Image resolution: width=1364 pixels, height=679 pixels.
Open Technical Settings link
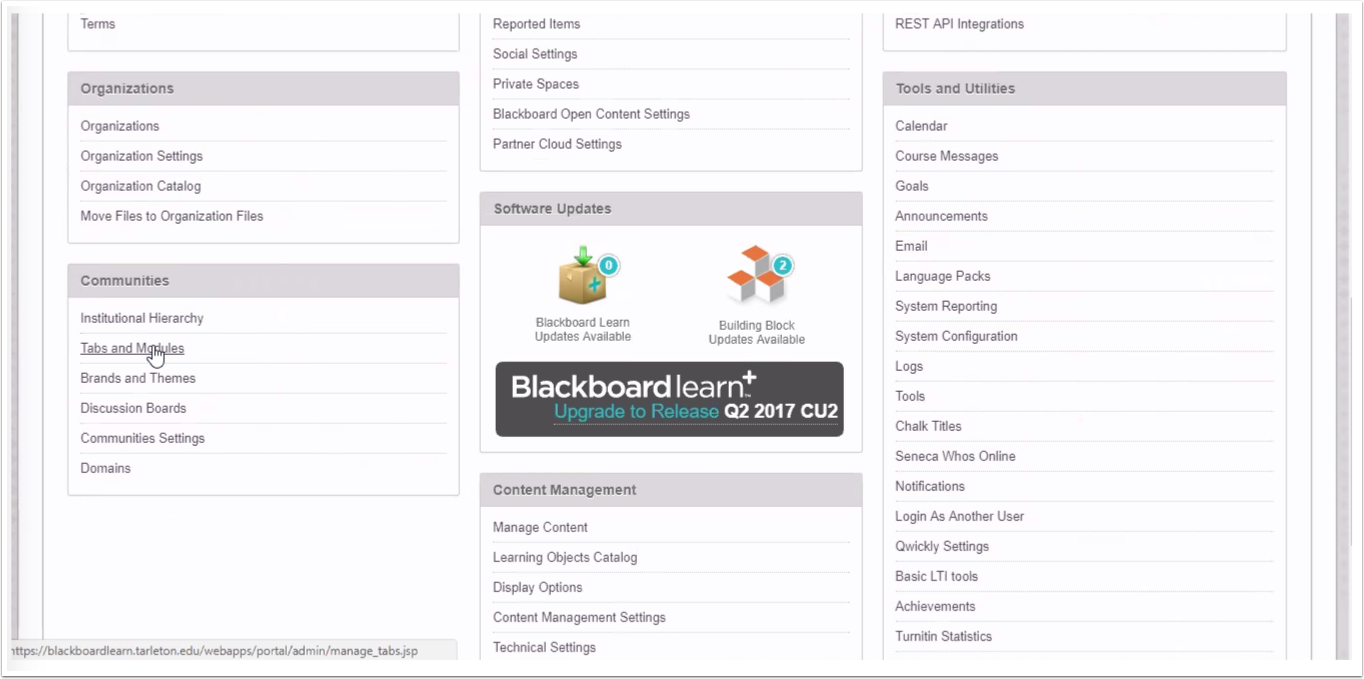[x=544, y=647]
